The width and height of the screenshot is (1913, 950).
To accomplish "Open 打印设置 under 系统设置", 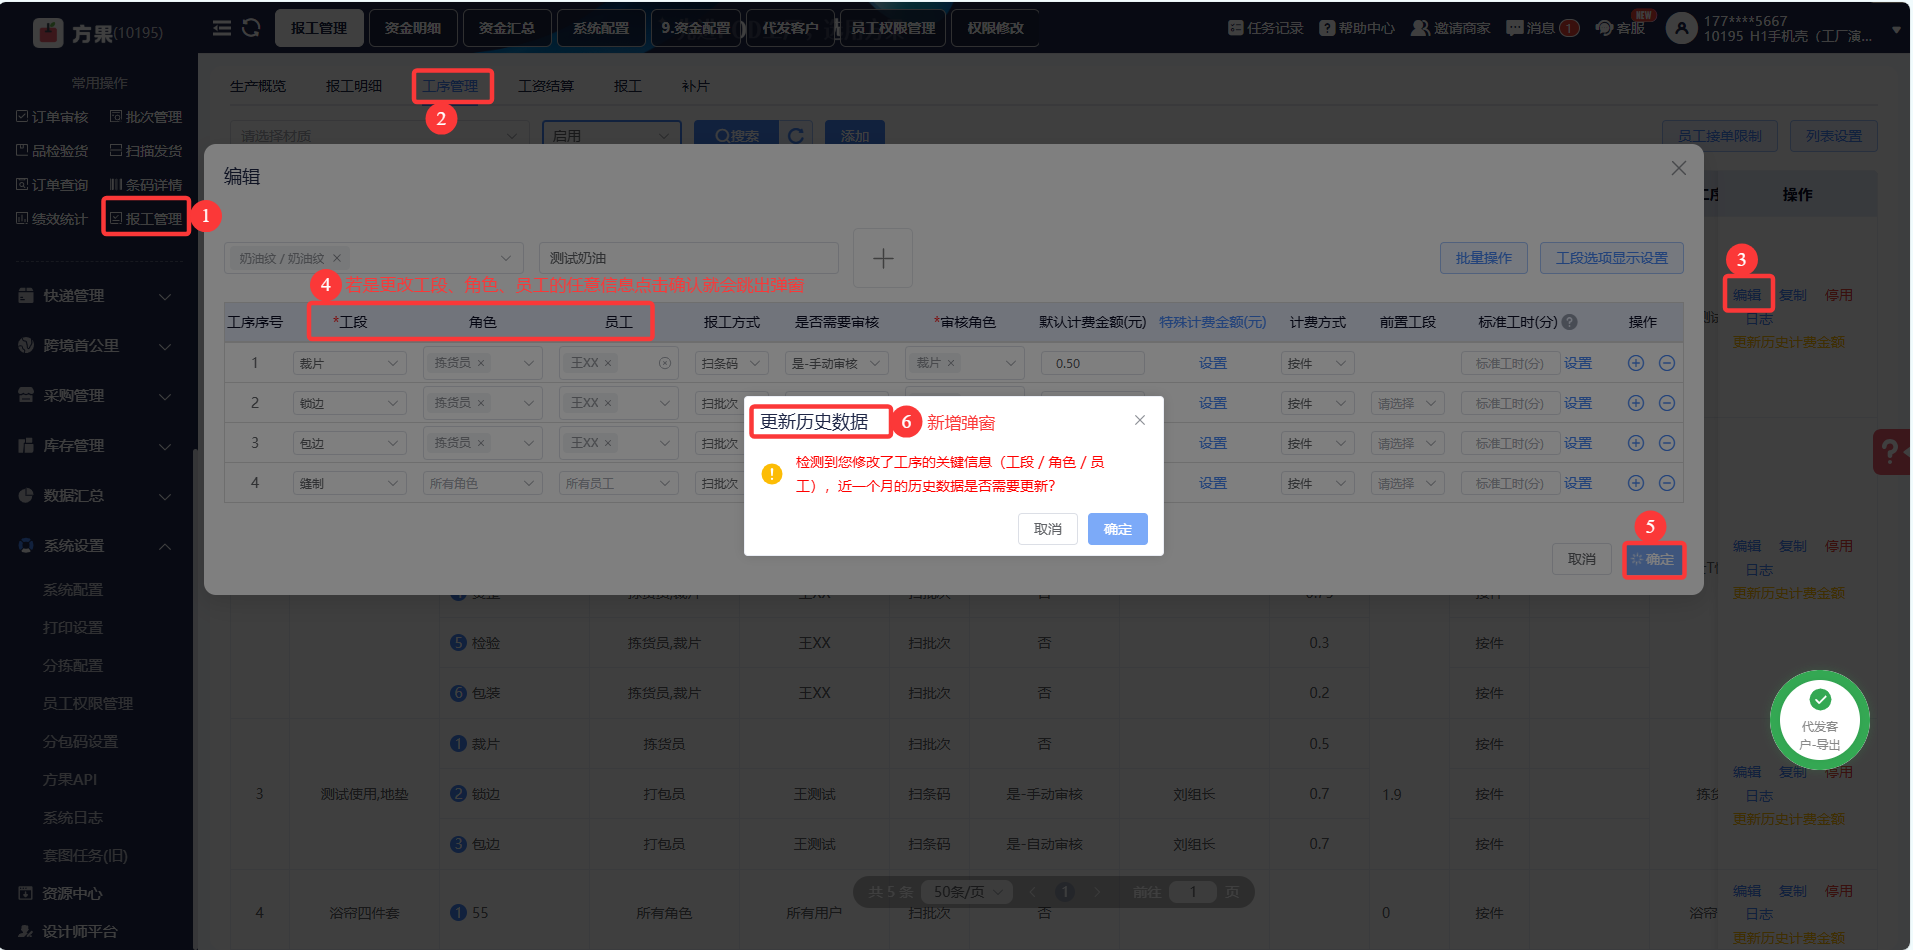I will coord(73,628).
